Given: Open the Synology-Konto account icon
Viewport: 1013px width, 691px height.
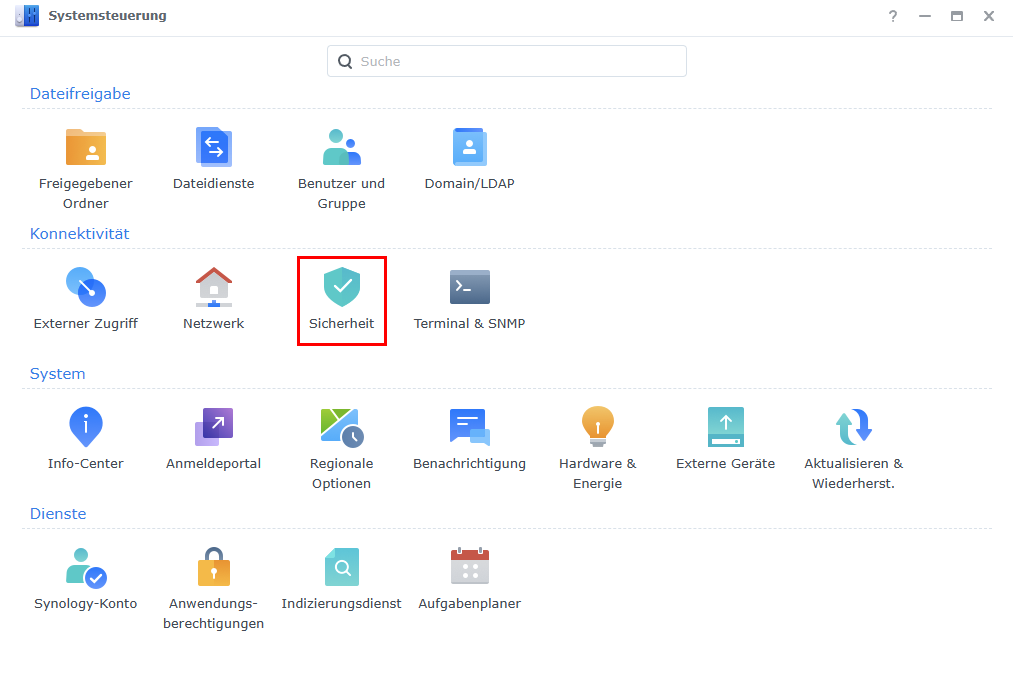Looking at the screenshot, I should point(86,568).
